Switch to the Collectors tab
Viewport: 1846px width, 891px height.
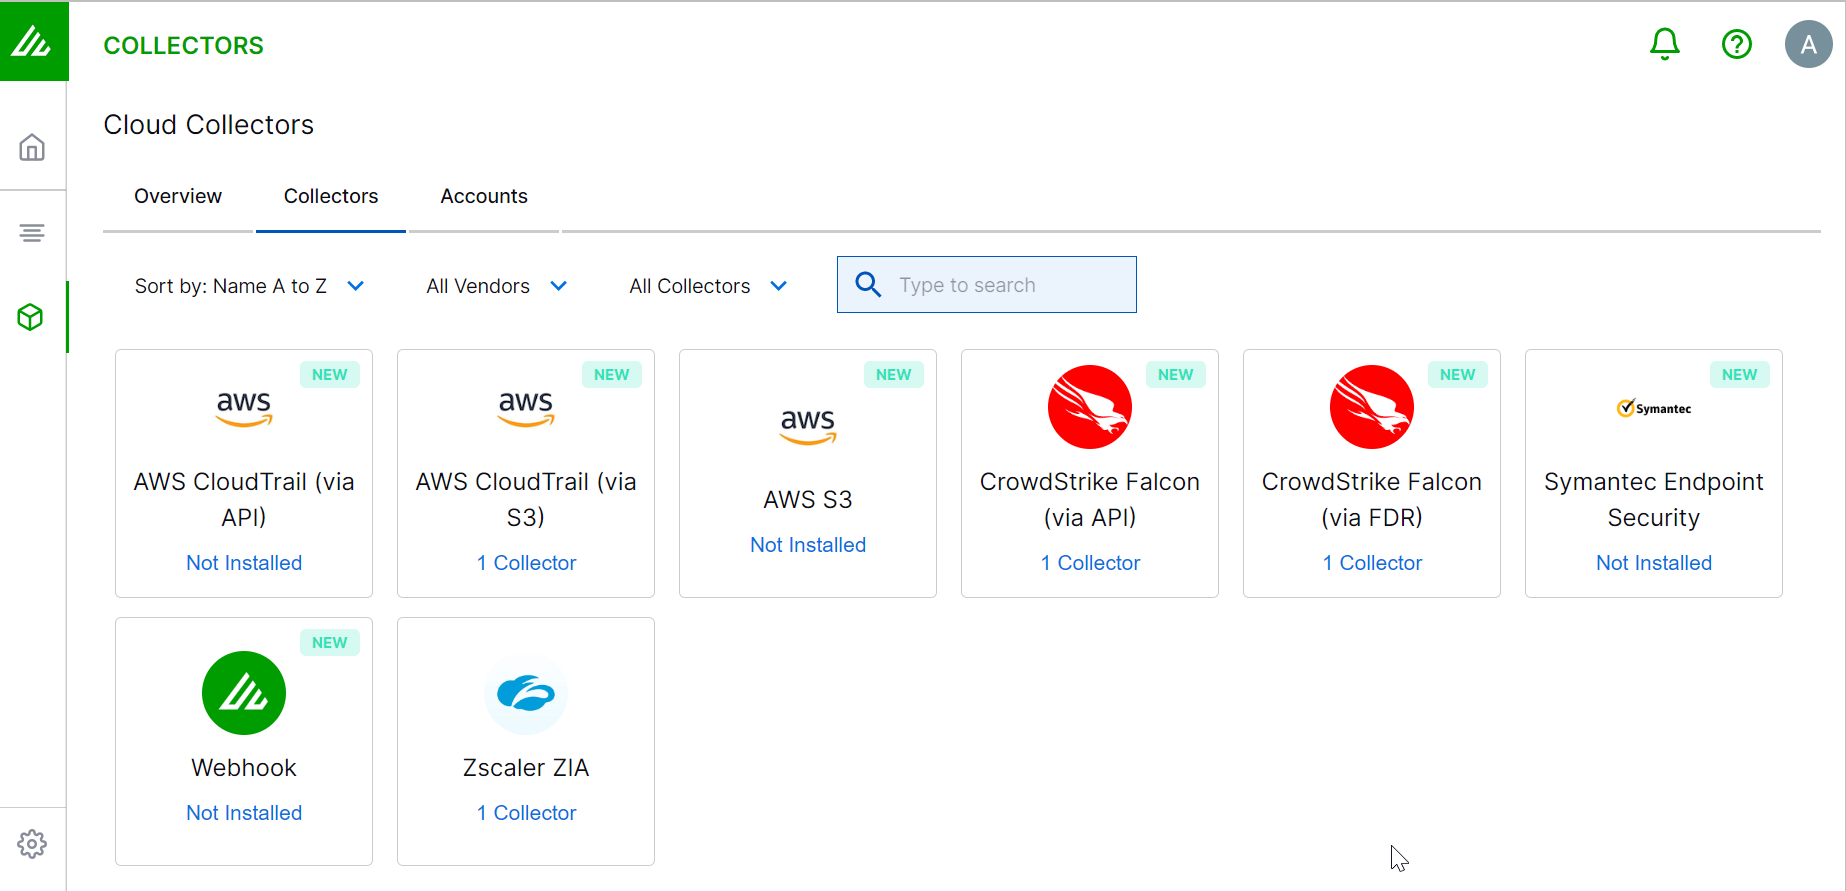[331, 196]
